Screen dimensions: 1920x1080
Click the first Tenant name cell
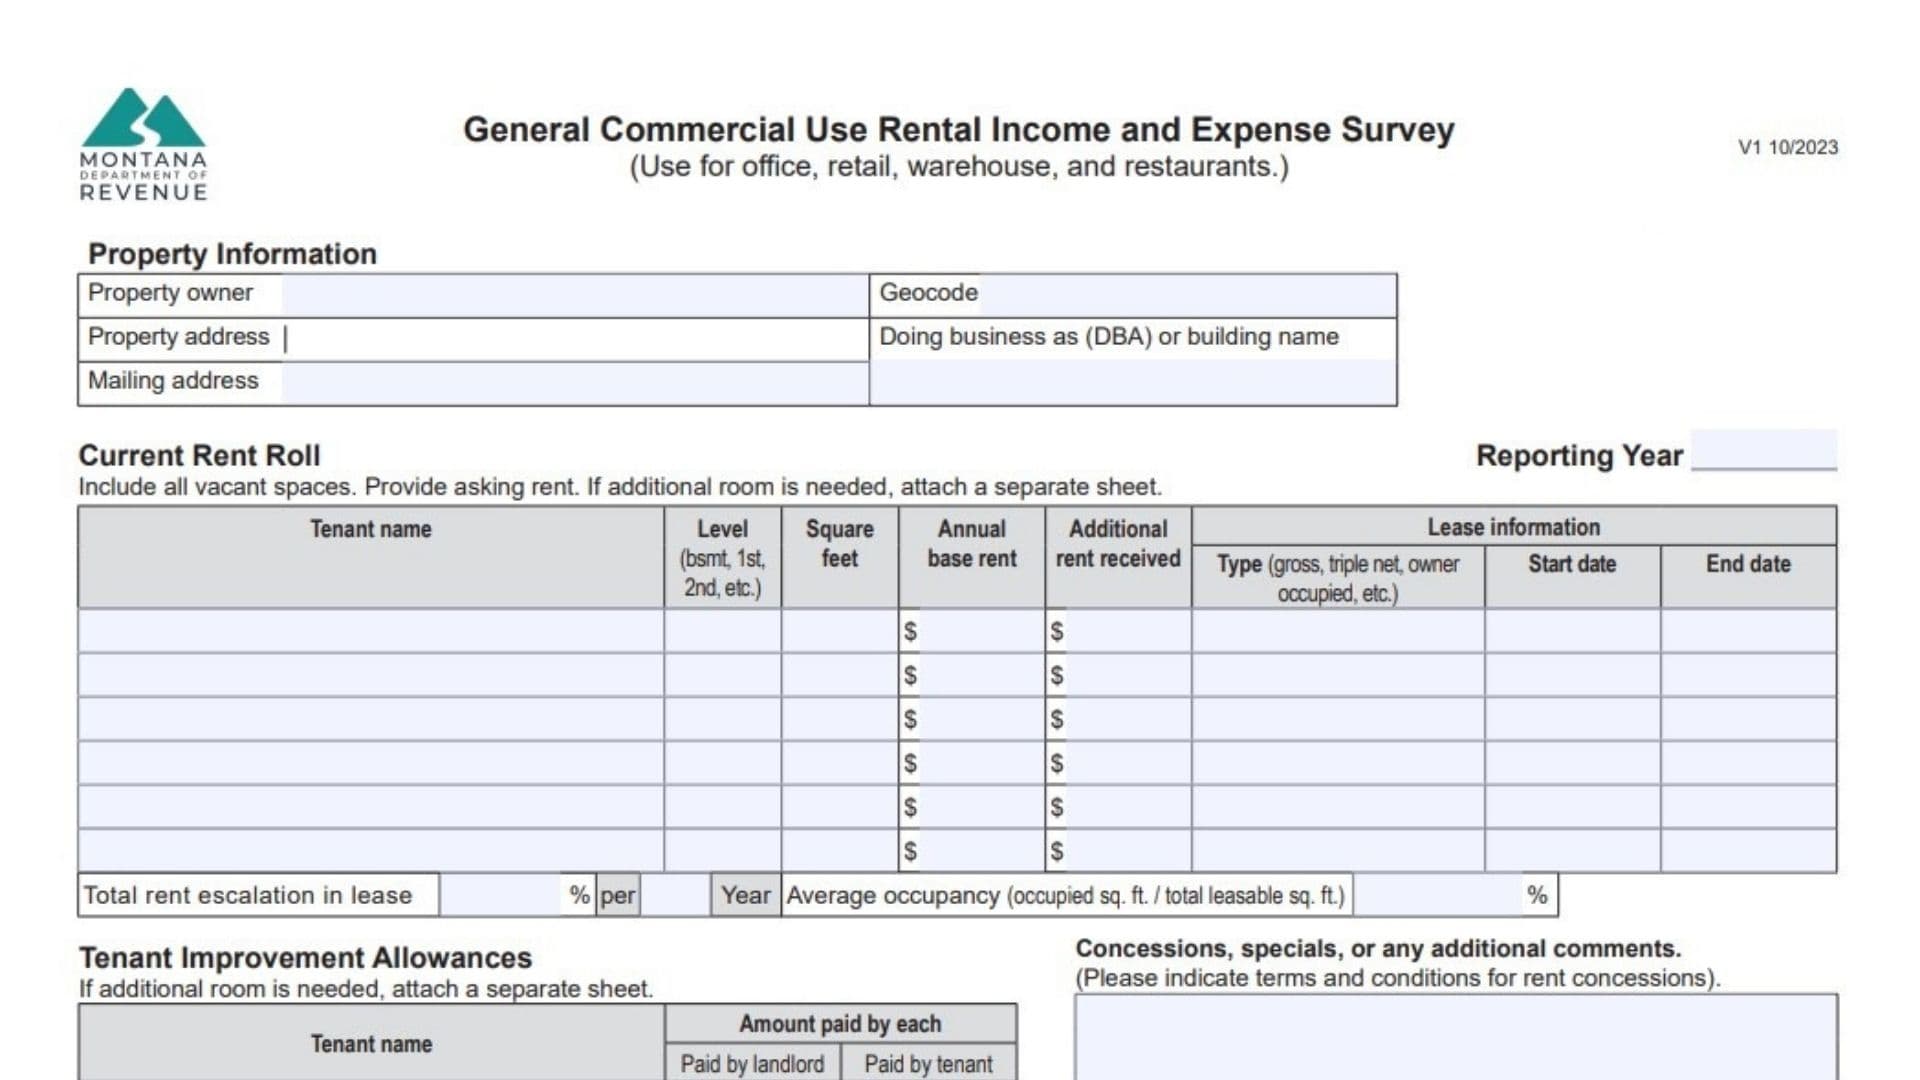(370, 633)
